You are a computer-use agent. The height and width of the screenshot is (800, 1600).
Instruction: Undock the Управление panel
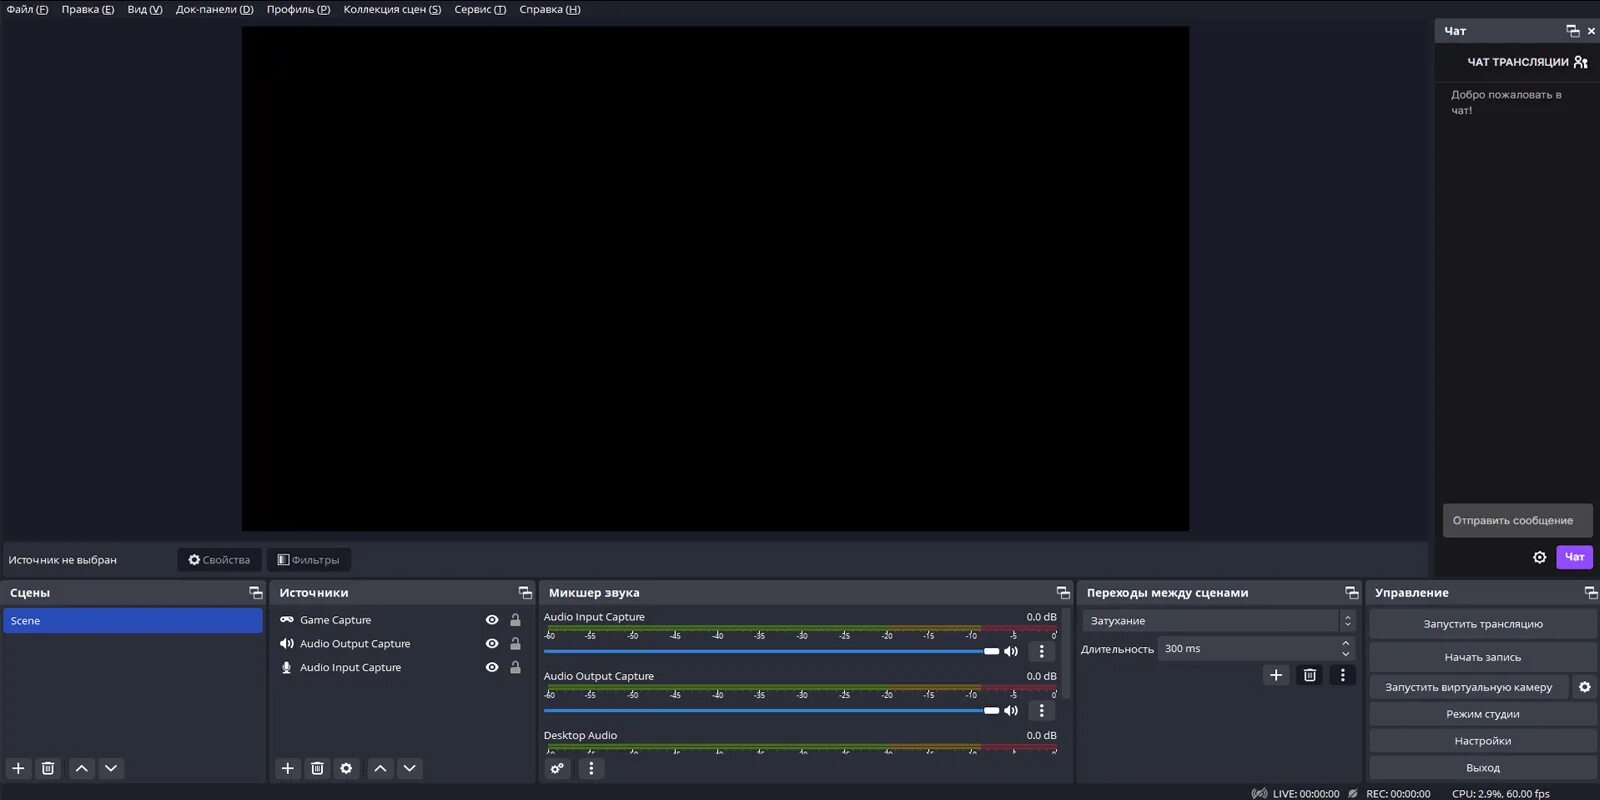1591,593
